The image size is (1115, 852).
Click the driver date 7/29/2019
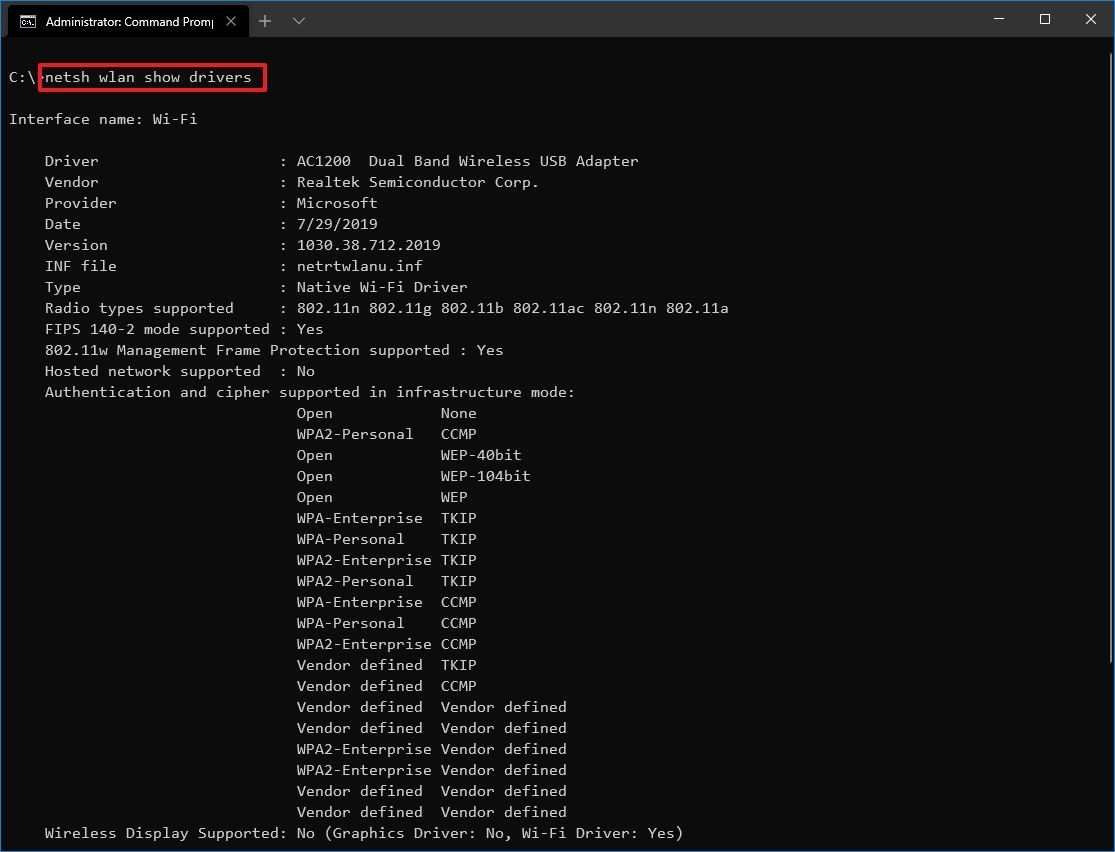pos(337,224)
